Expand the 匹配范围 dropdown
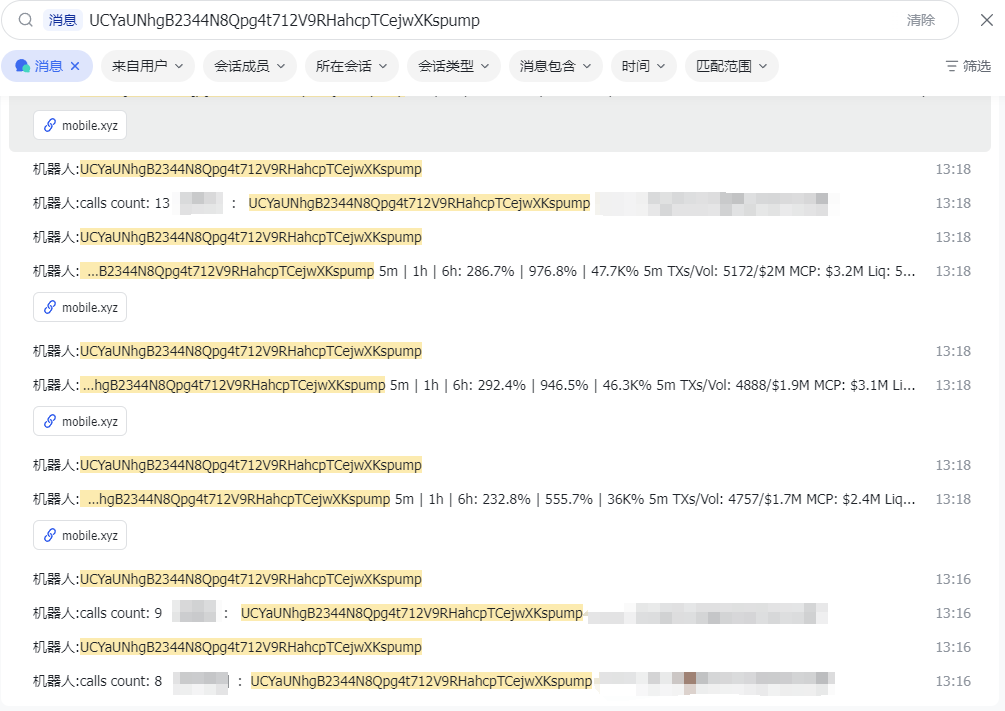This screenshot has width=1005, height=711. [x=731, y=66]
